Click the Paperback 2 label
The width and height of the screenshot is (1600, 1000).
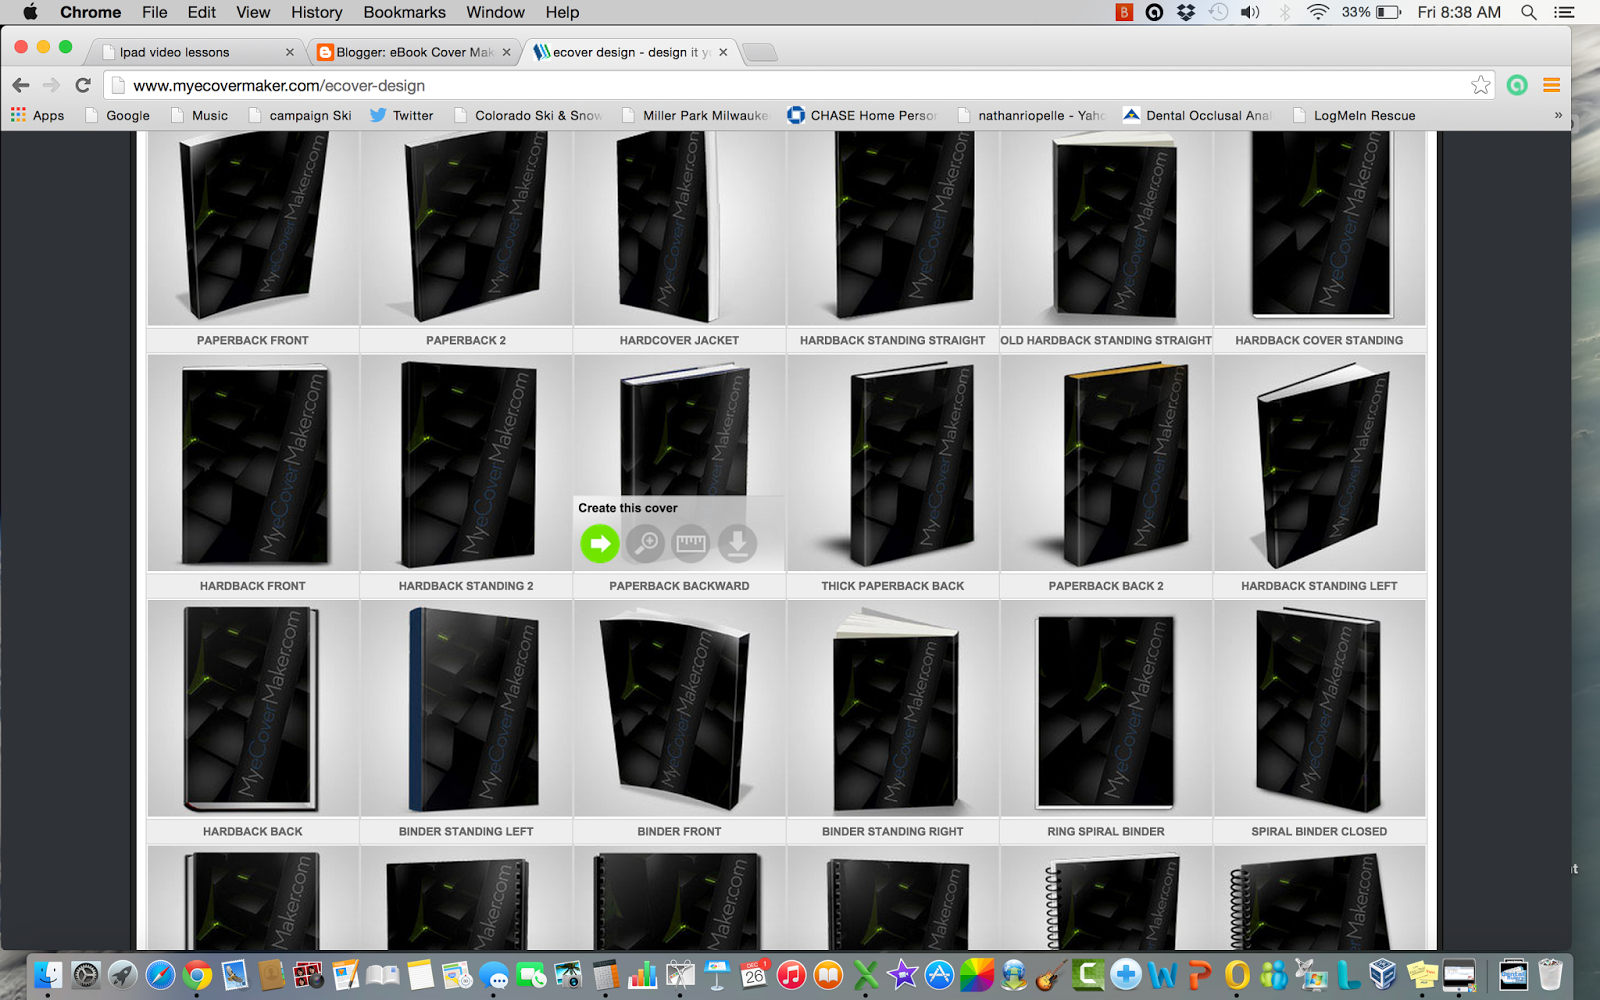[x=466, y=340]
